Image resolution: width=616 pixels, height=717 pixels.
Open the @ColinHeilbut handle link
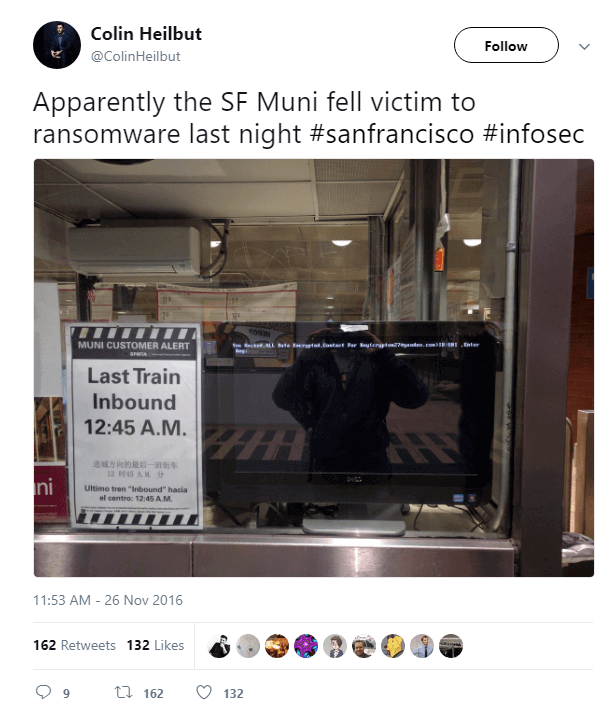[x=135, y=56]
